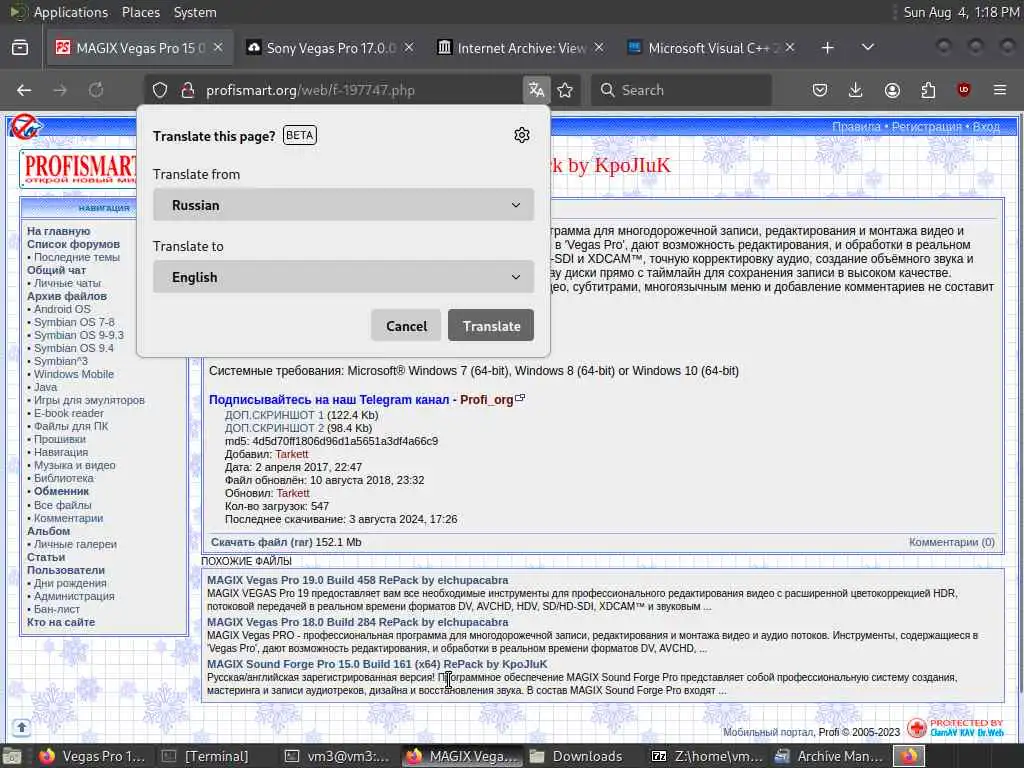Viewport: 1024px width, 768px height.
Task: Switch to Internet Archive tab
Action: pyautogui.click(x=520, y=48)
